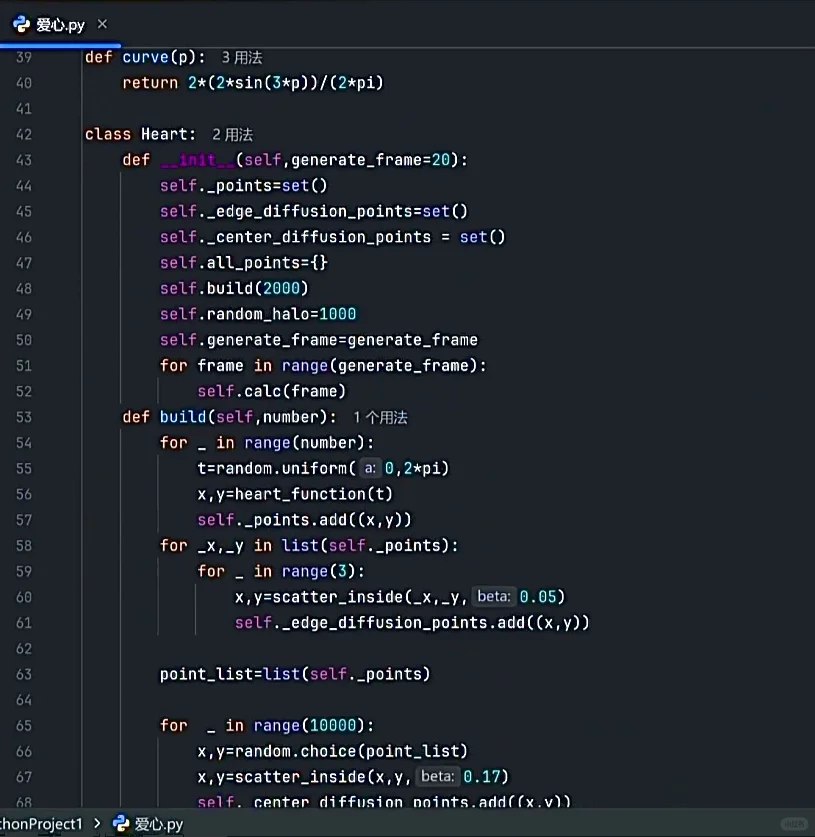Click 'for _ in range(3):' line

281,571
